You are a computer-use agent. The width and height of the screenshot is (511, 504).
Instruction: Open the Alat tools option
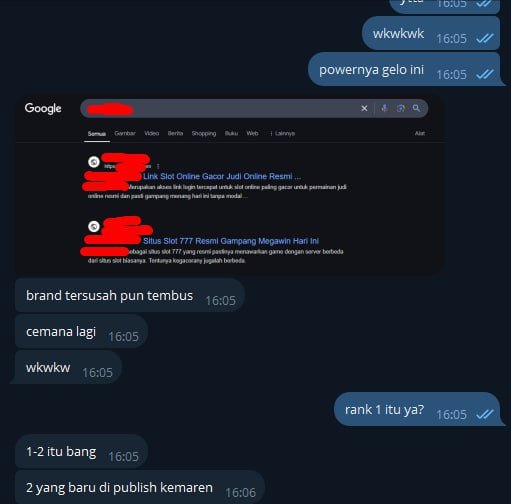click(x=420, y=133)
